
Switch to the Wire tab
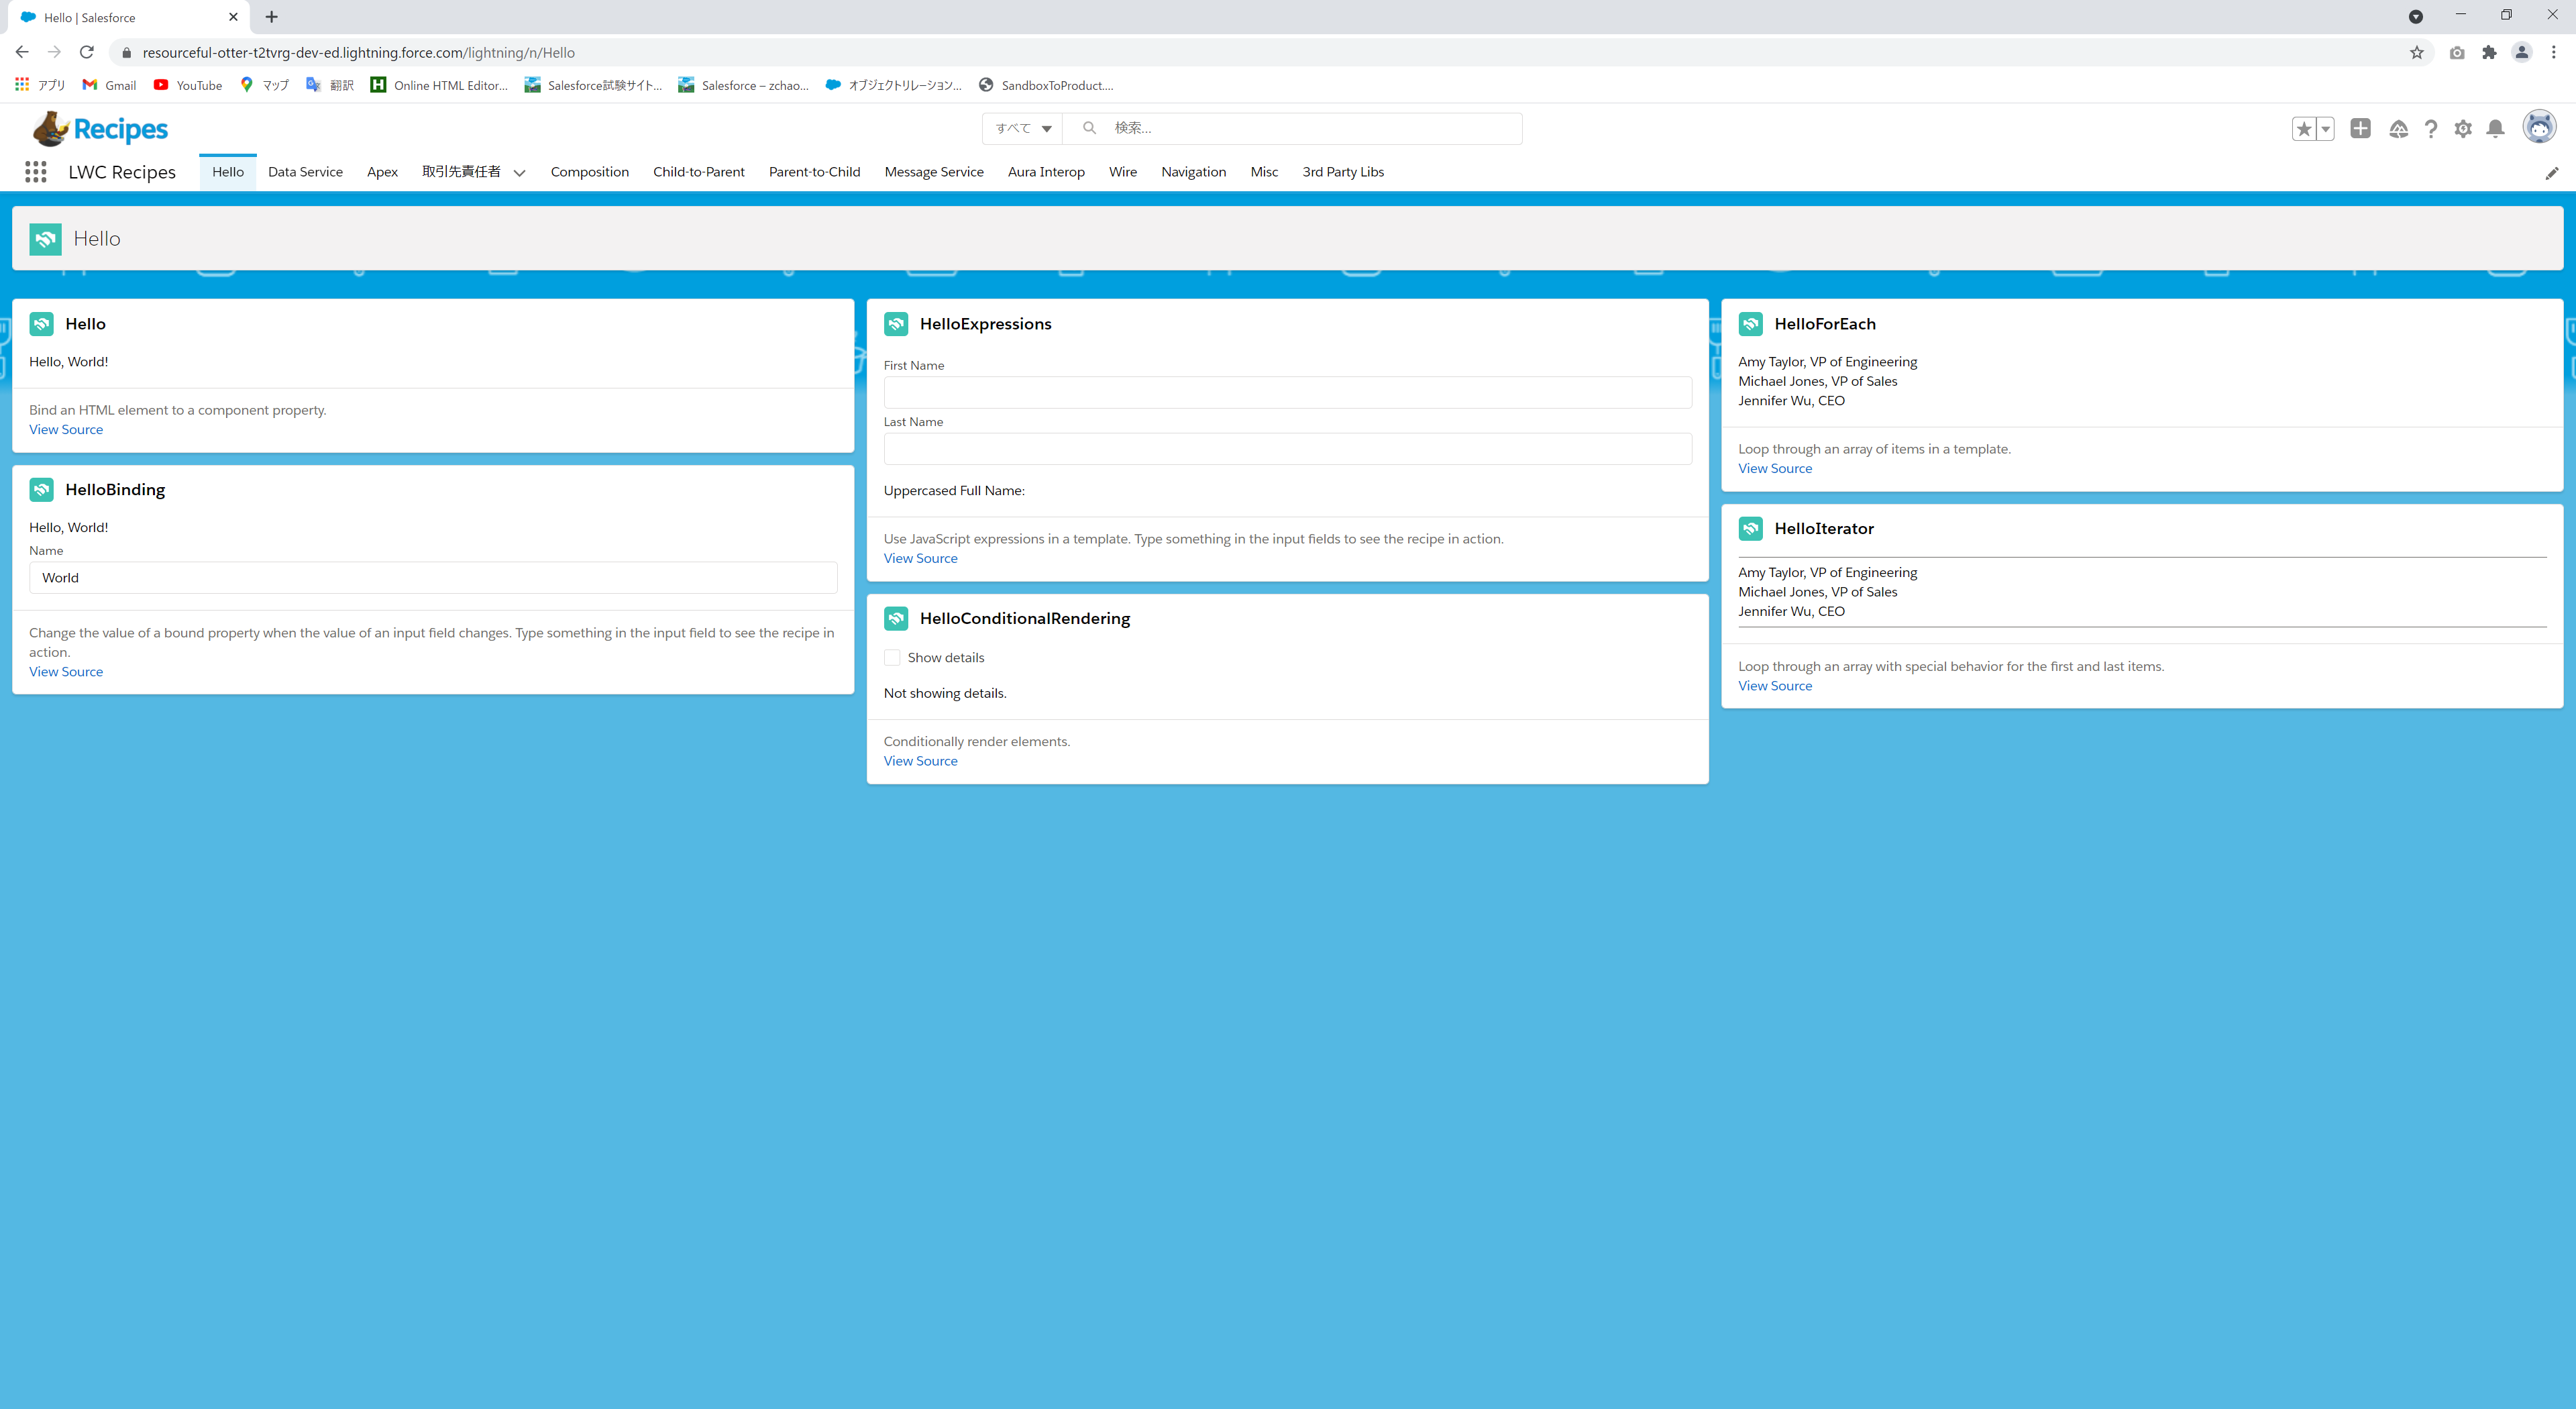(x=1123, y=172)
